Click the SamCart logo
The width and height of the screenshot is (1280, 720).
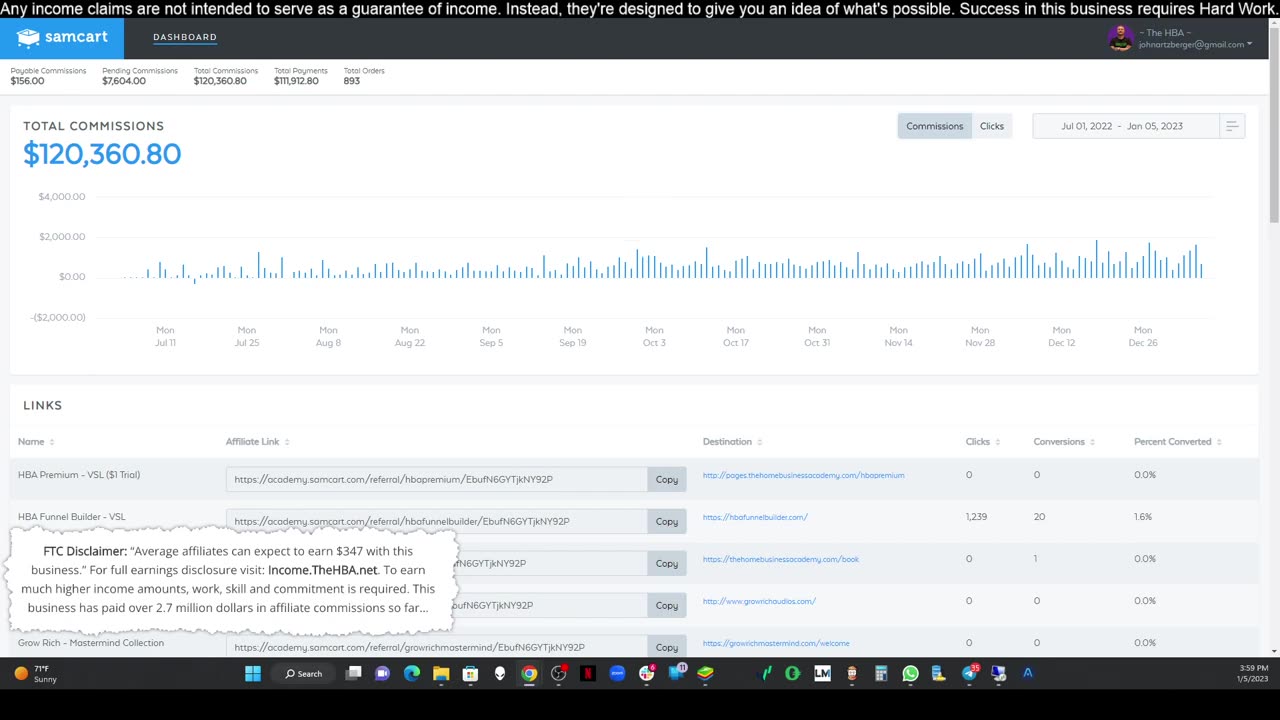pos(61,38)
